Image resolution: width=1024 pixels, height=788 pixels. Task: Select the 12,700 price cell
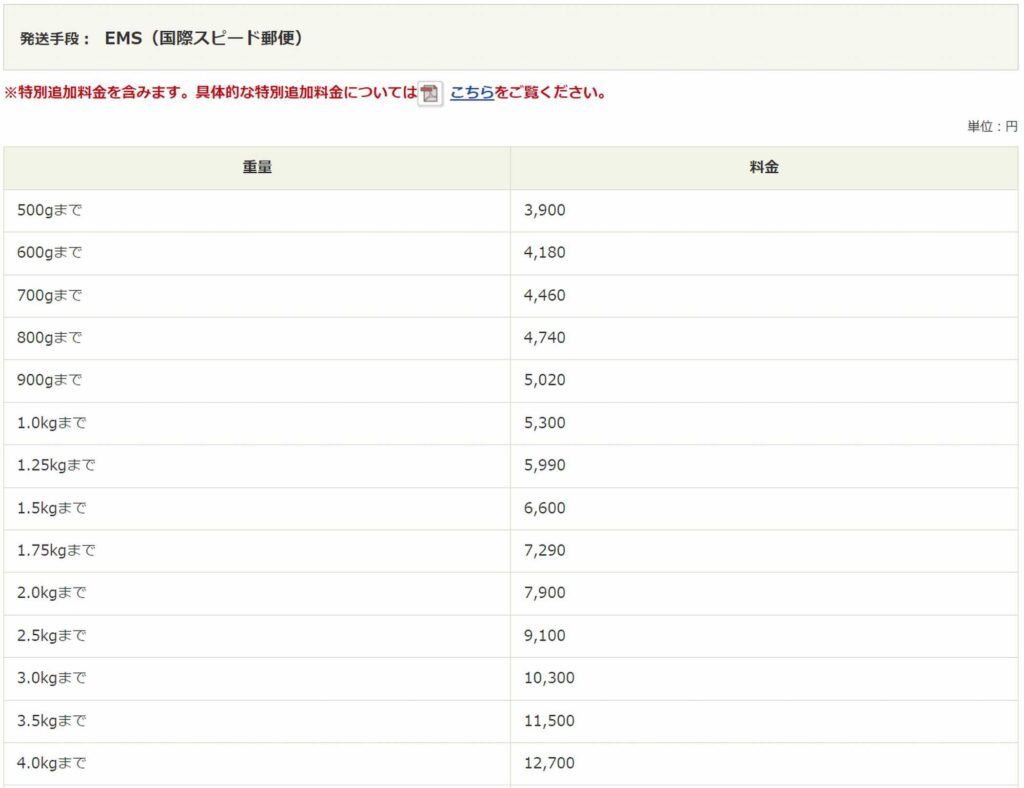pos(549,763)
